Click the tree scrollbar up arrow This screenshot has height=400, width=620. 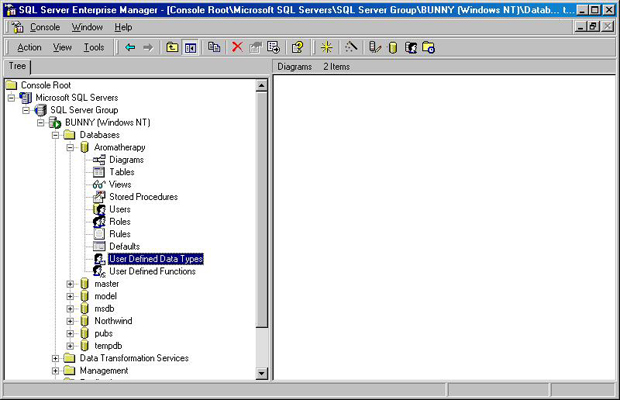261,85
